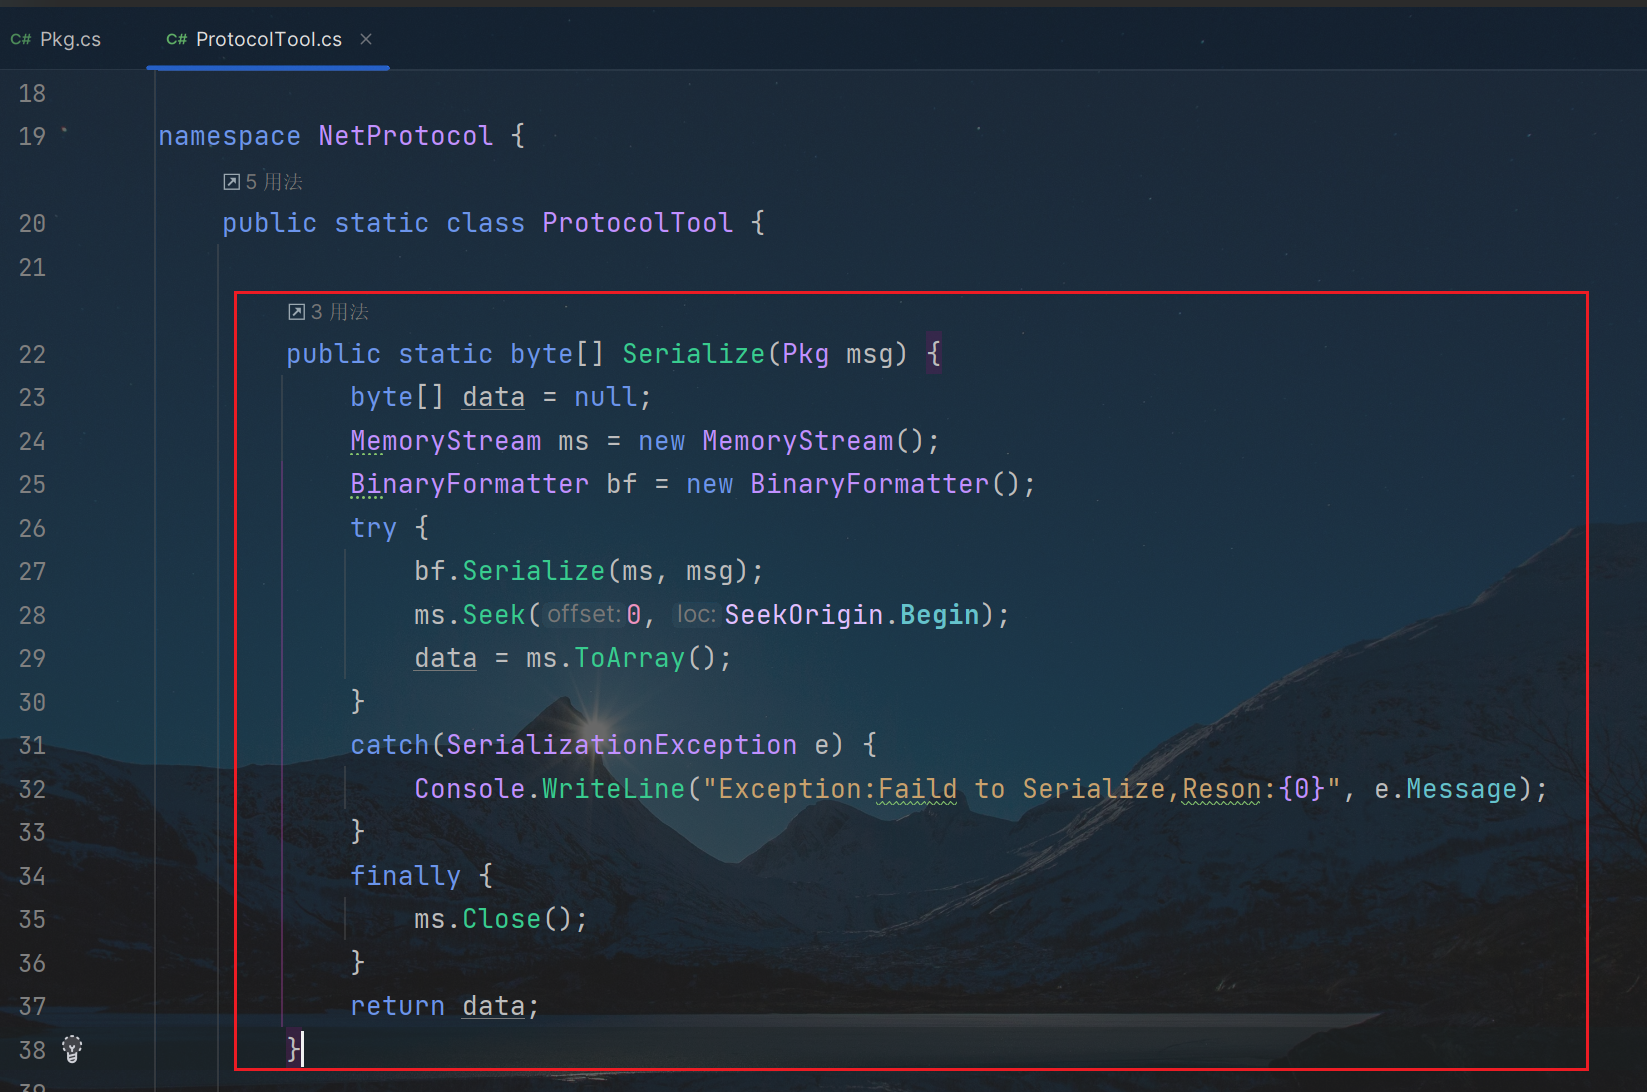Click the 'ToArray' method call
This screenshot has height=1092, width=1647.
630,658
